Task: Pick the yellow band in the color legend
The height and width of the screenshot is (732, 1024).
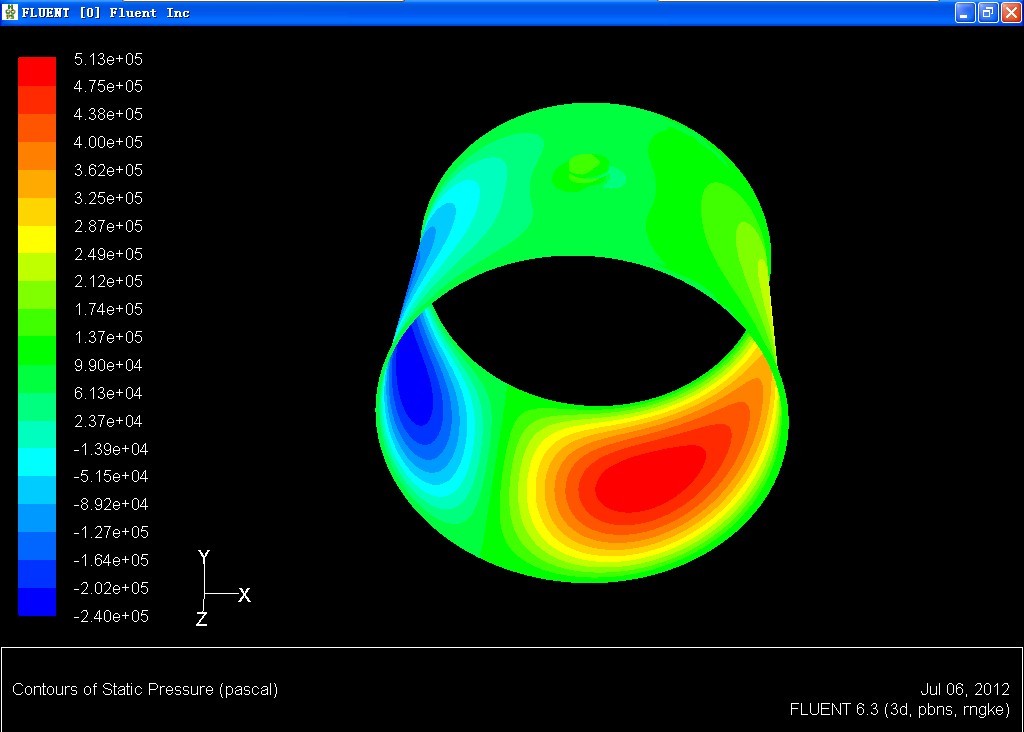Action: [37, 239]
